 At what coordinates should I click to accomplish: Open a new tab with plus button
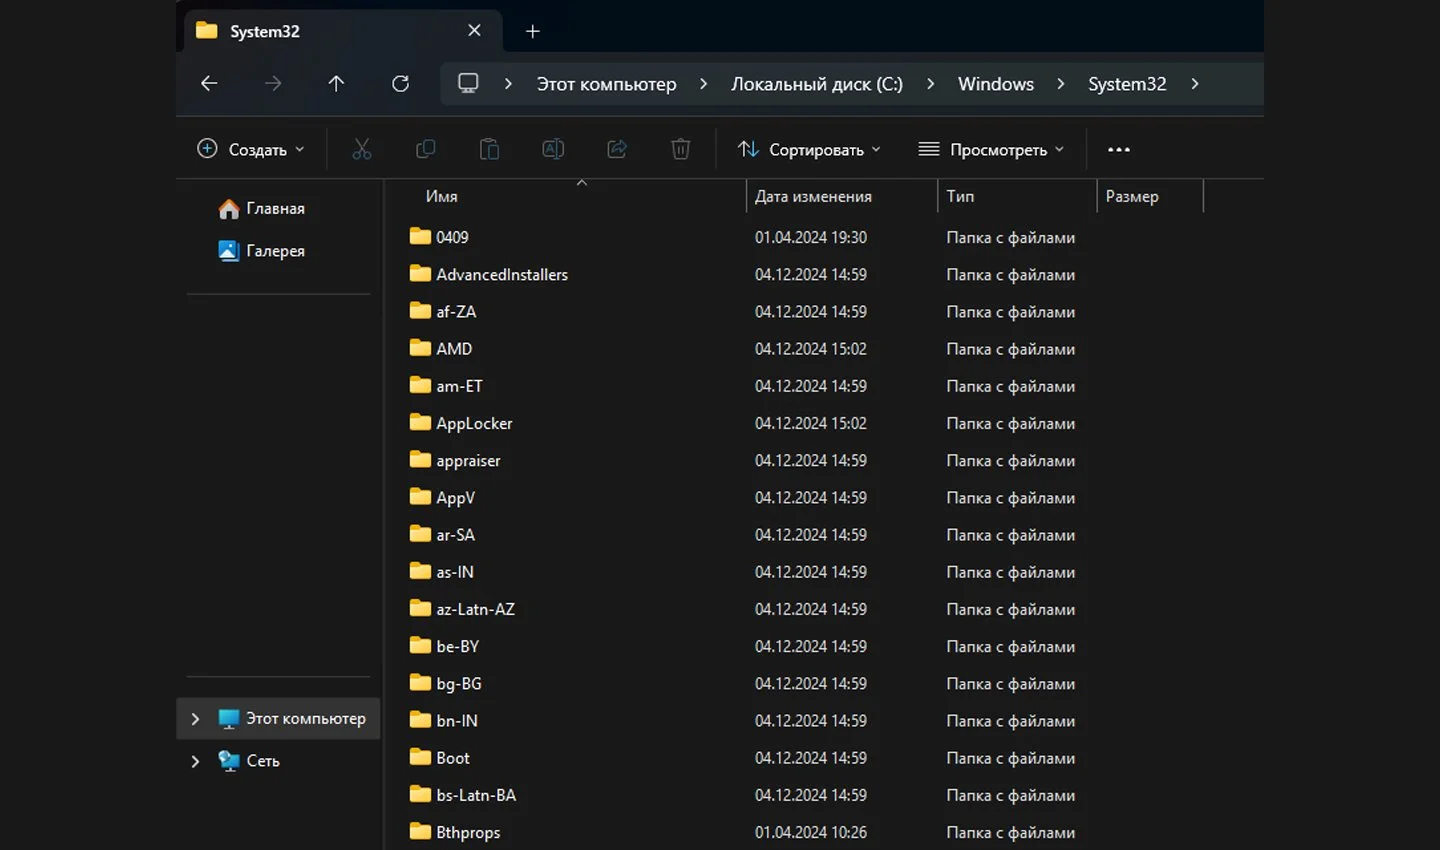[533, 31]
